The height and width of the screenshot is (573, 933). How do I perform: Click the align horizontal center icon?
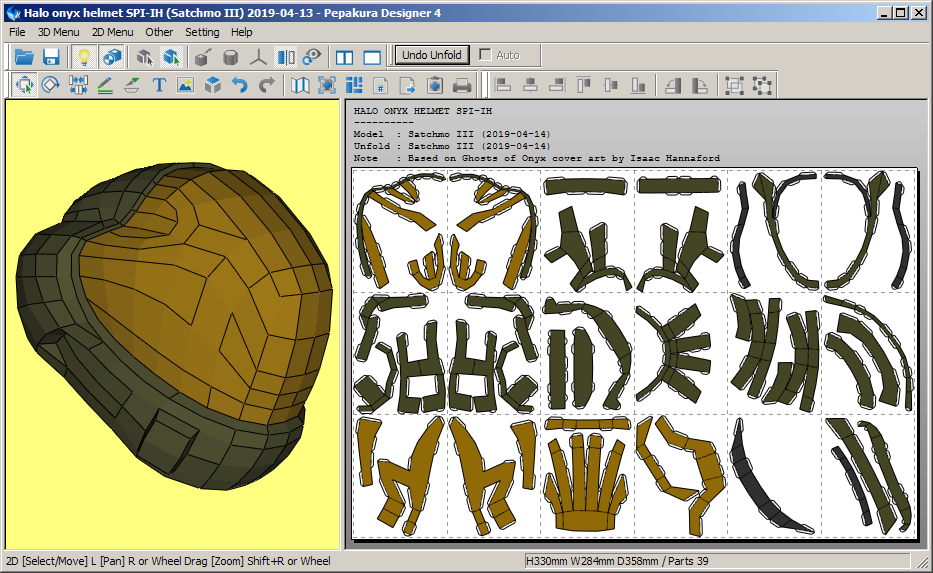point(530,85)
